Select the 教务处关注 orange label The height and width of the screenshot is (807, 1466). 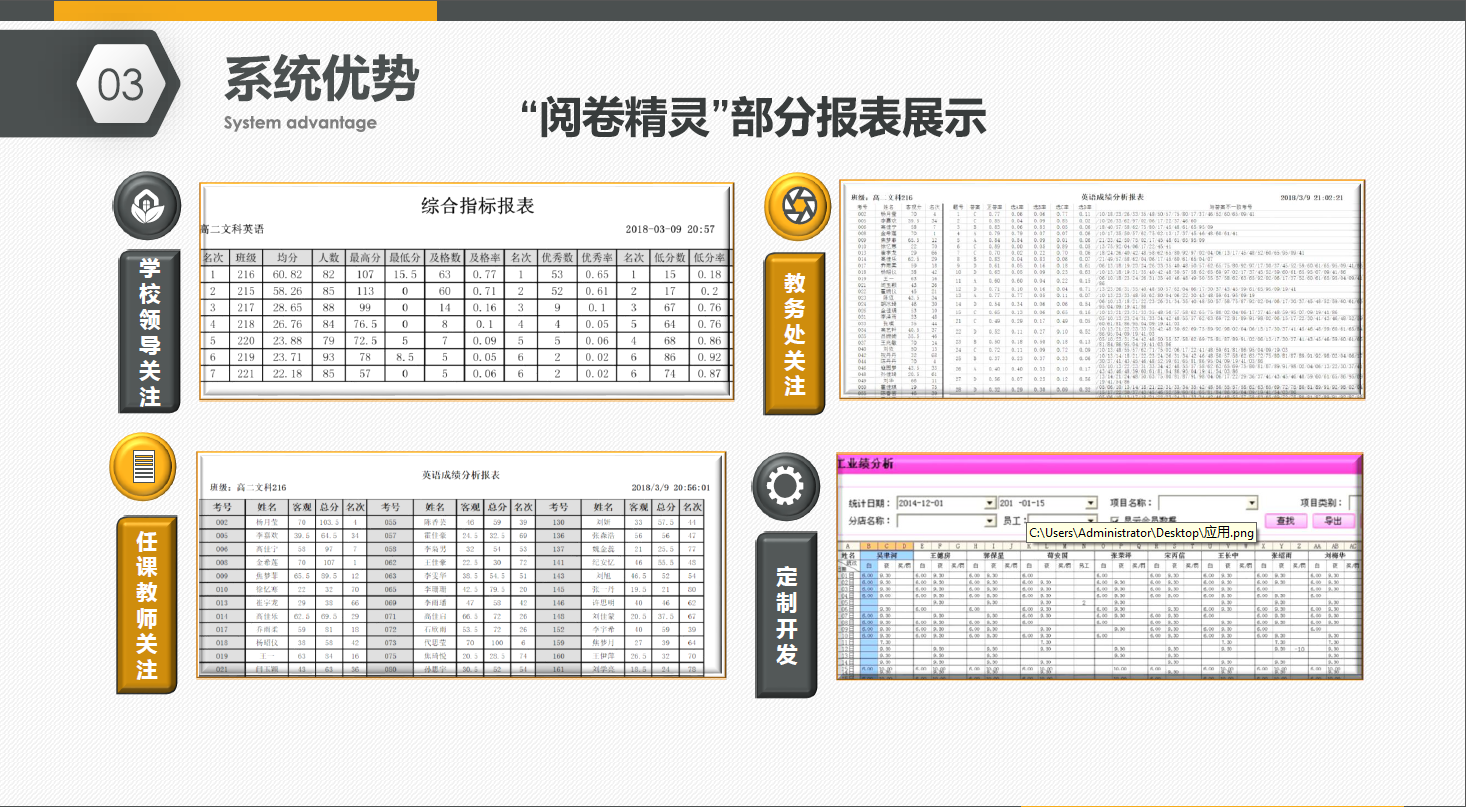pyautogui.click(x=795, y=333)
